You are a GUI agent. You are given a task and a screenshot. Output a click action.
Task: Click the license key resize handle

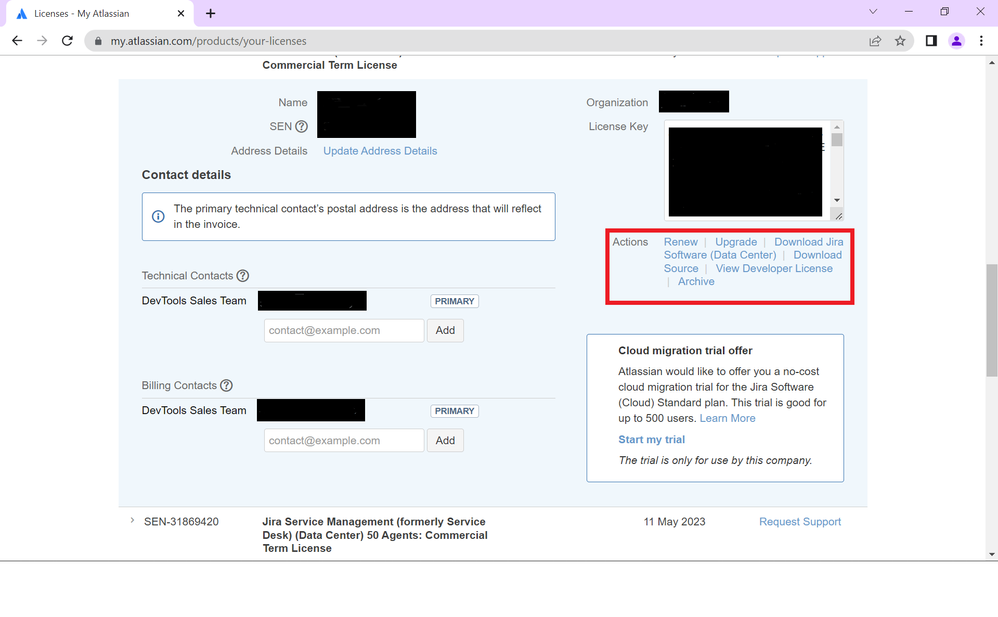click(838, 216)
